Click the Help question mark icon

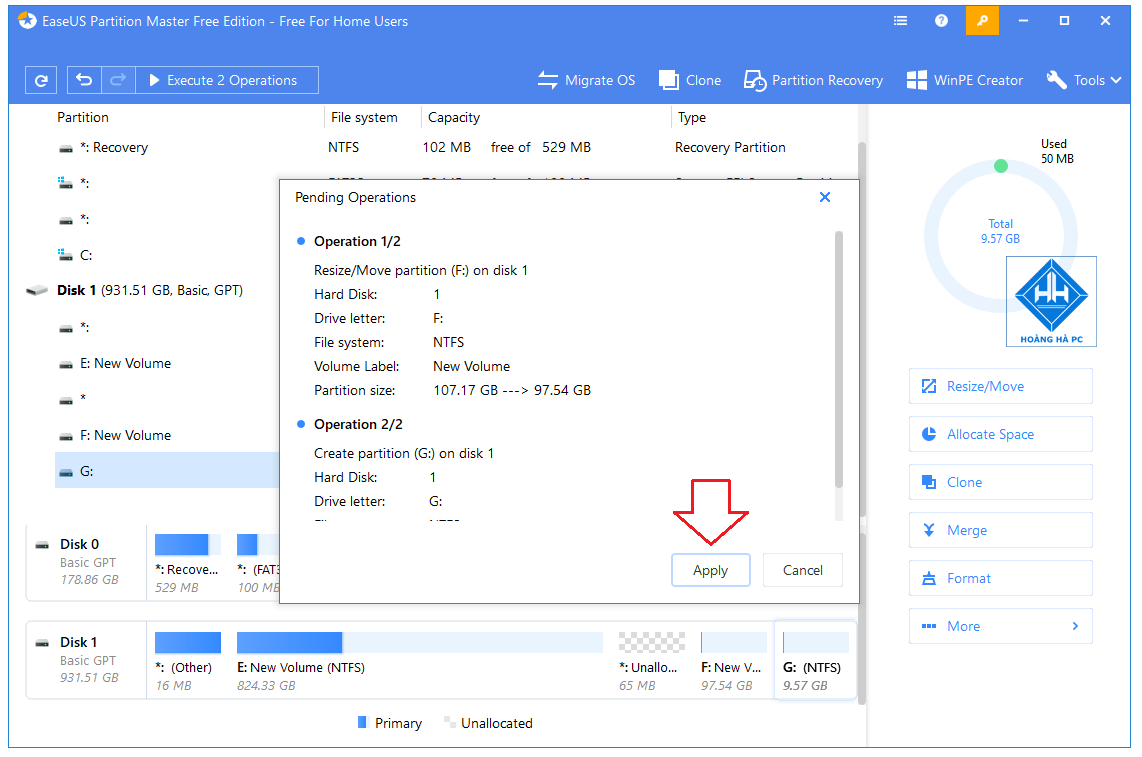click(941, 20)
